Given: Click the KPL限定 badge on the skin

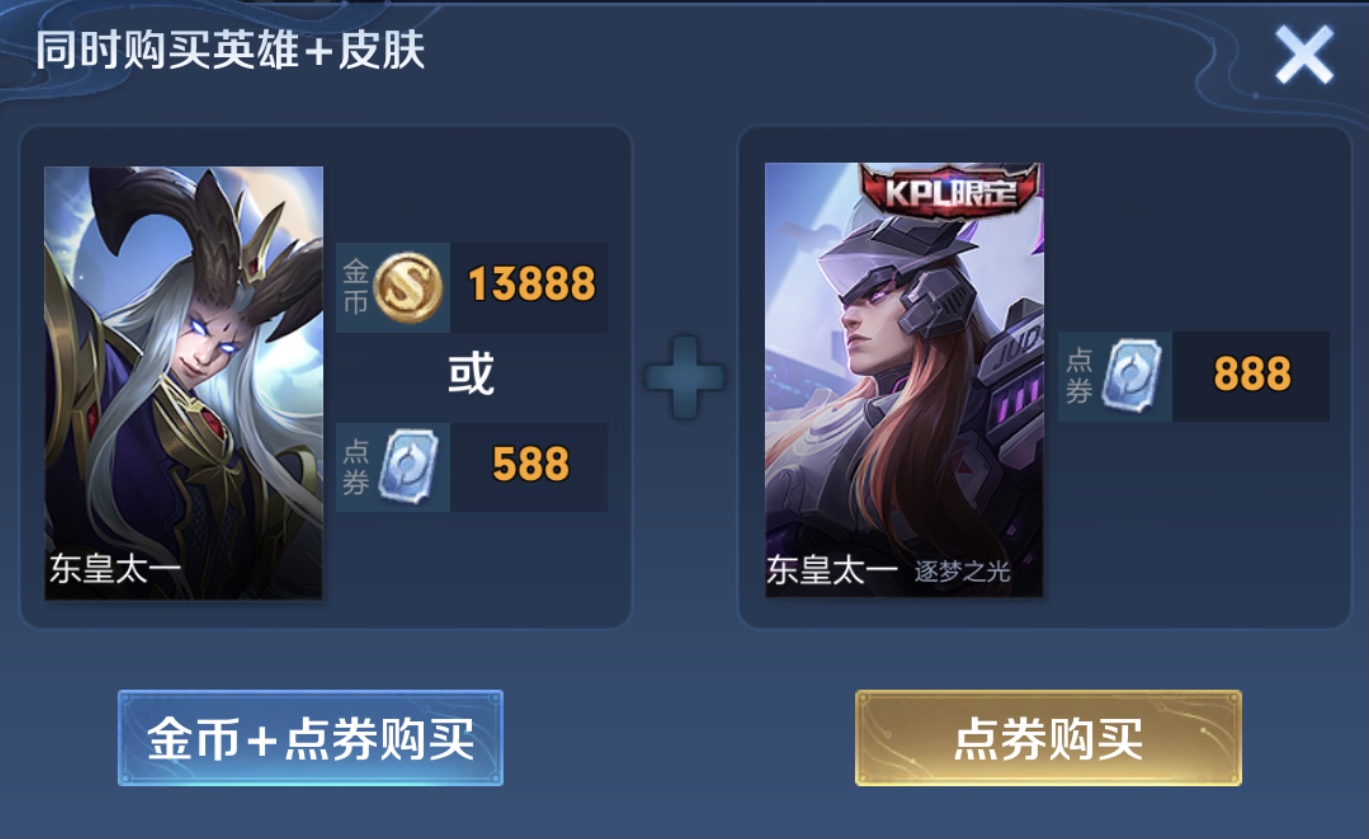Looking at the screenshot, I should click(x=949, y=190).
